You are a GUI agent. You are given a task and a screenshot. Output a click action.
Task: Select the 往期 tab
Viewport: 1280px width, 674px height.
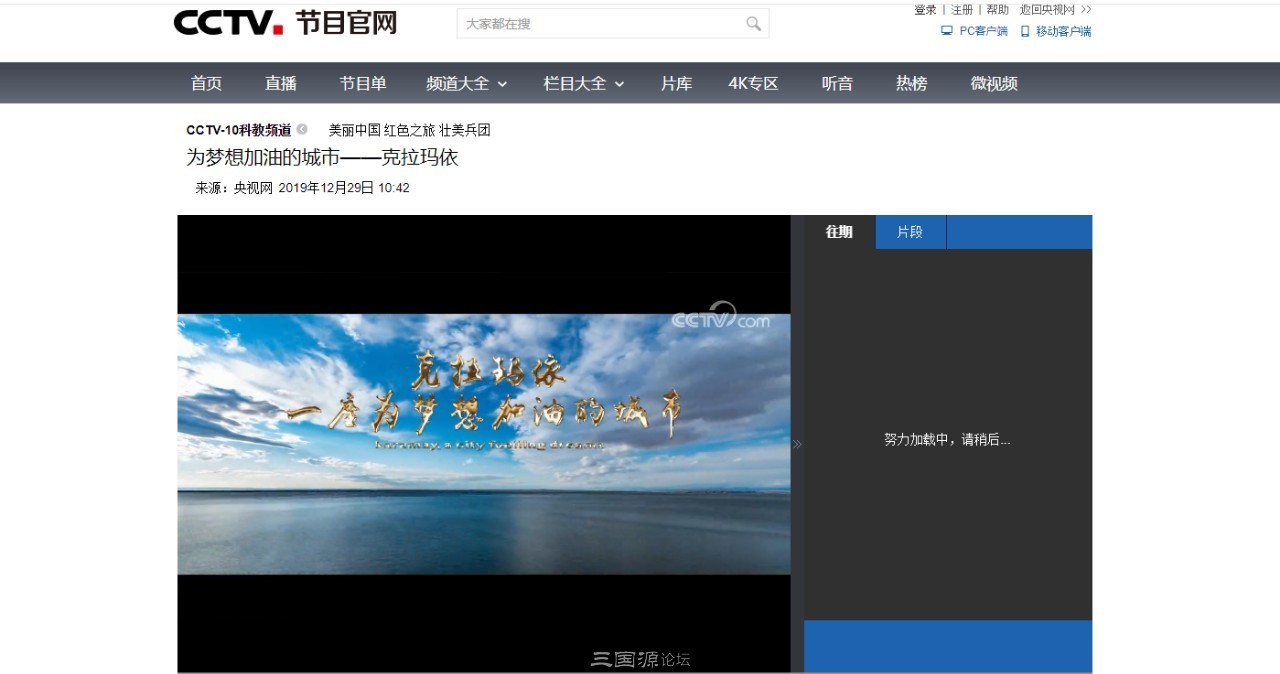click(839, 232)
